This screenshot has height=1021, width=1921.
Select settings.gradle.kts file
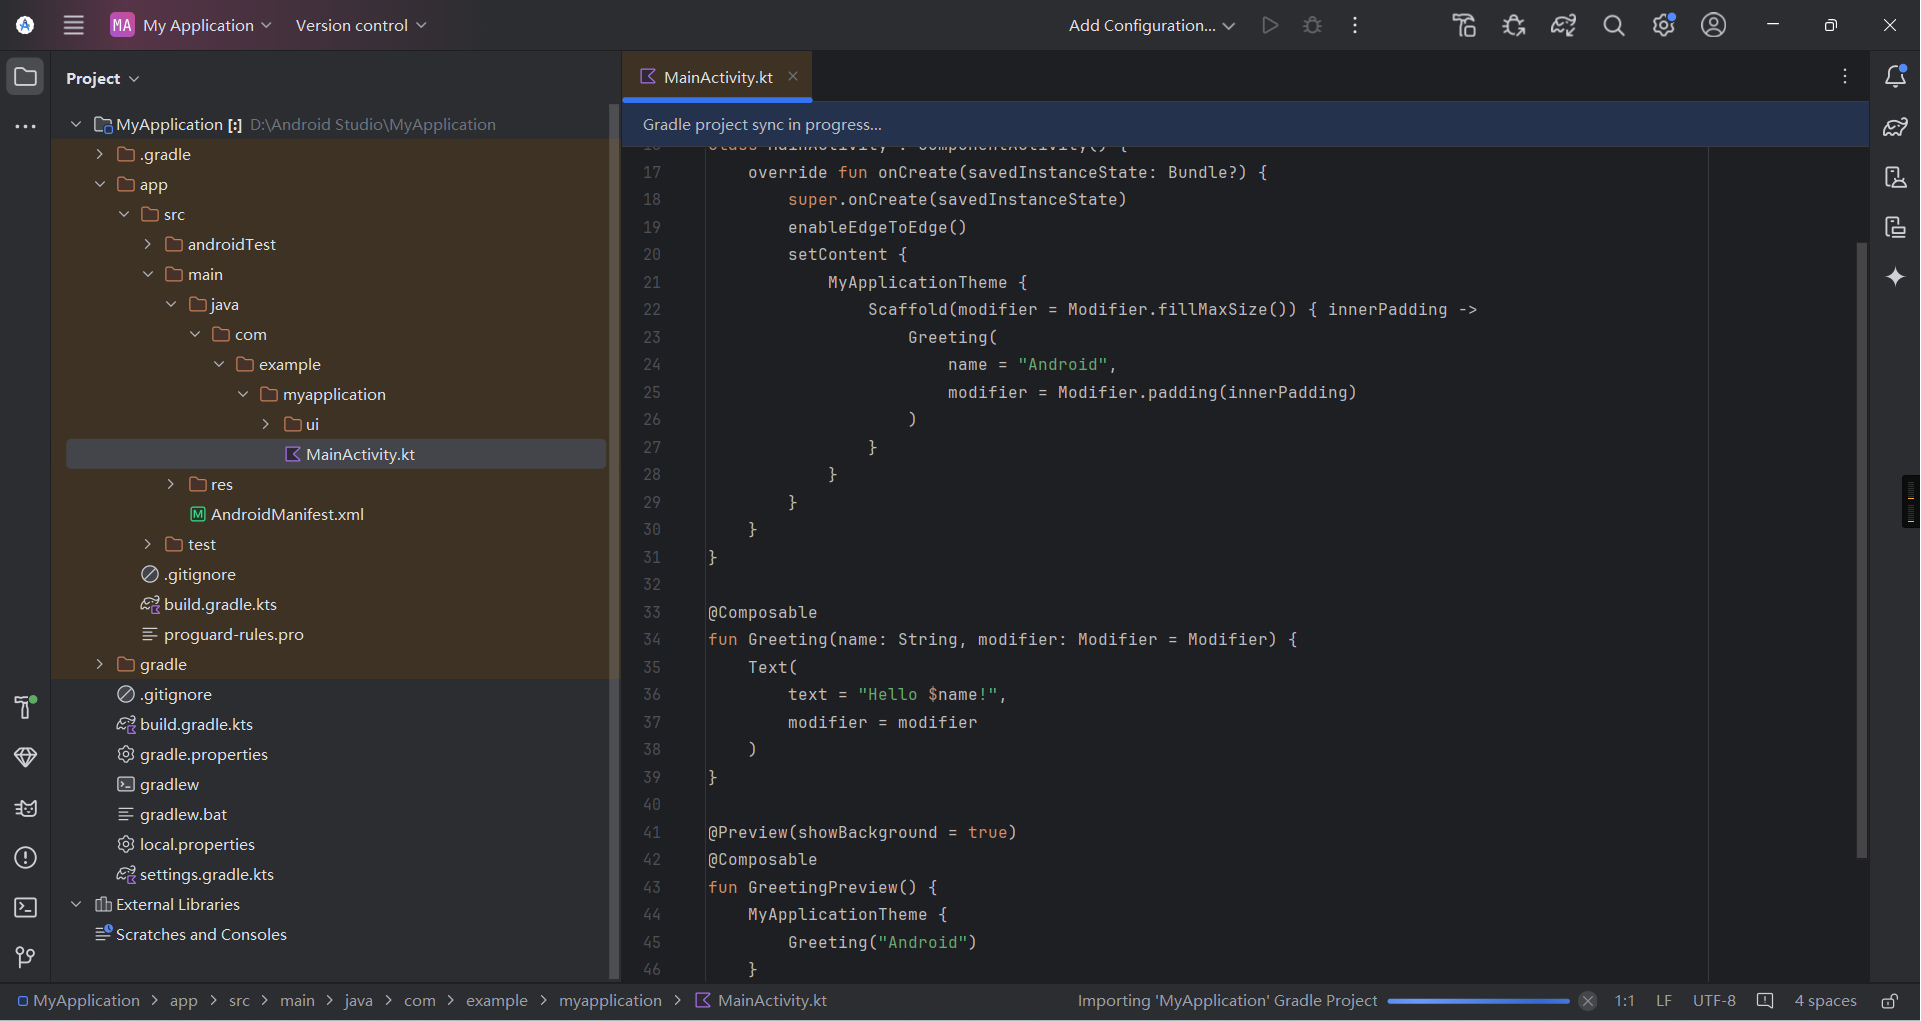tap(195, 874)
